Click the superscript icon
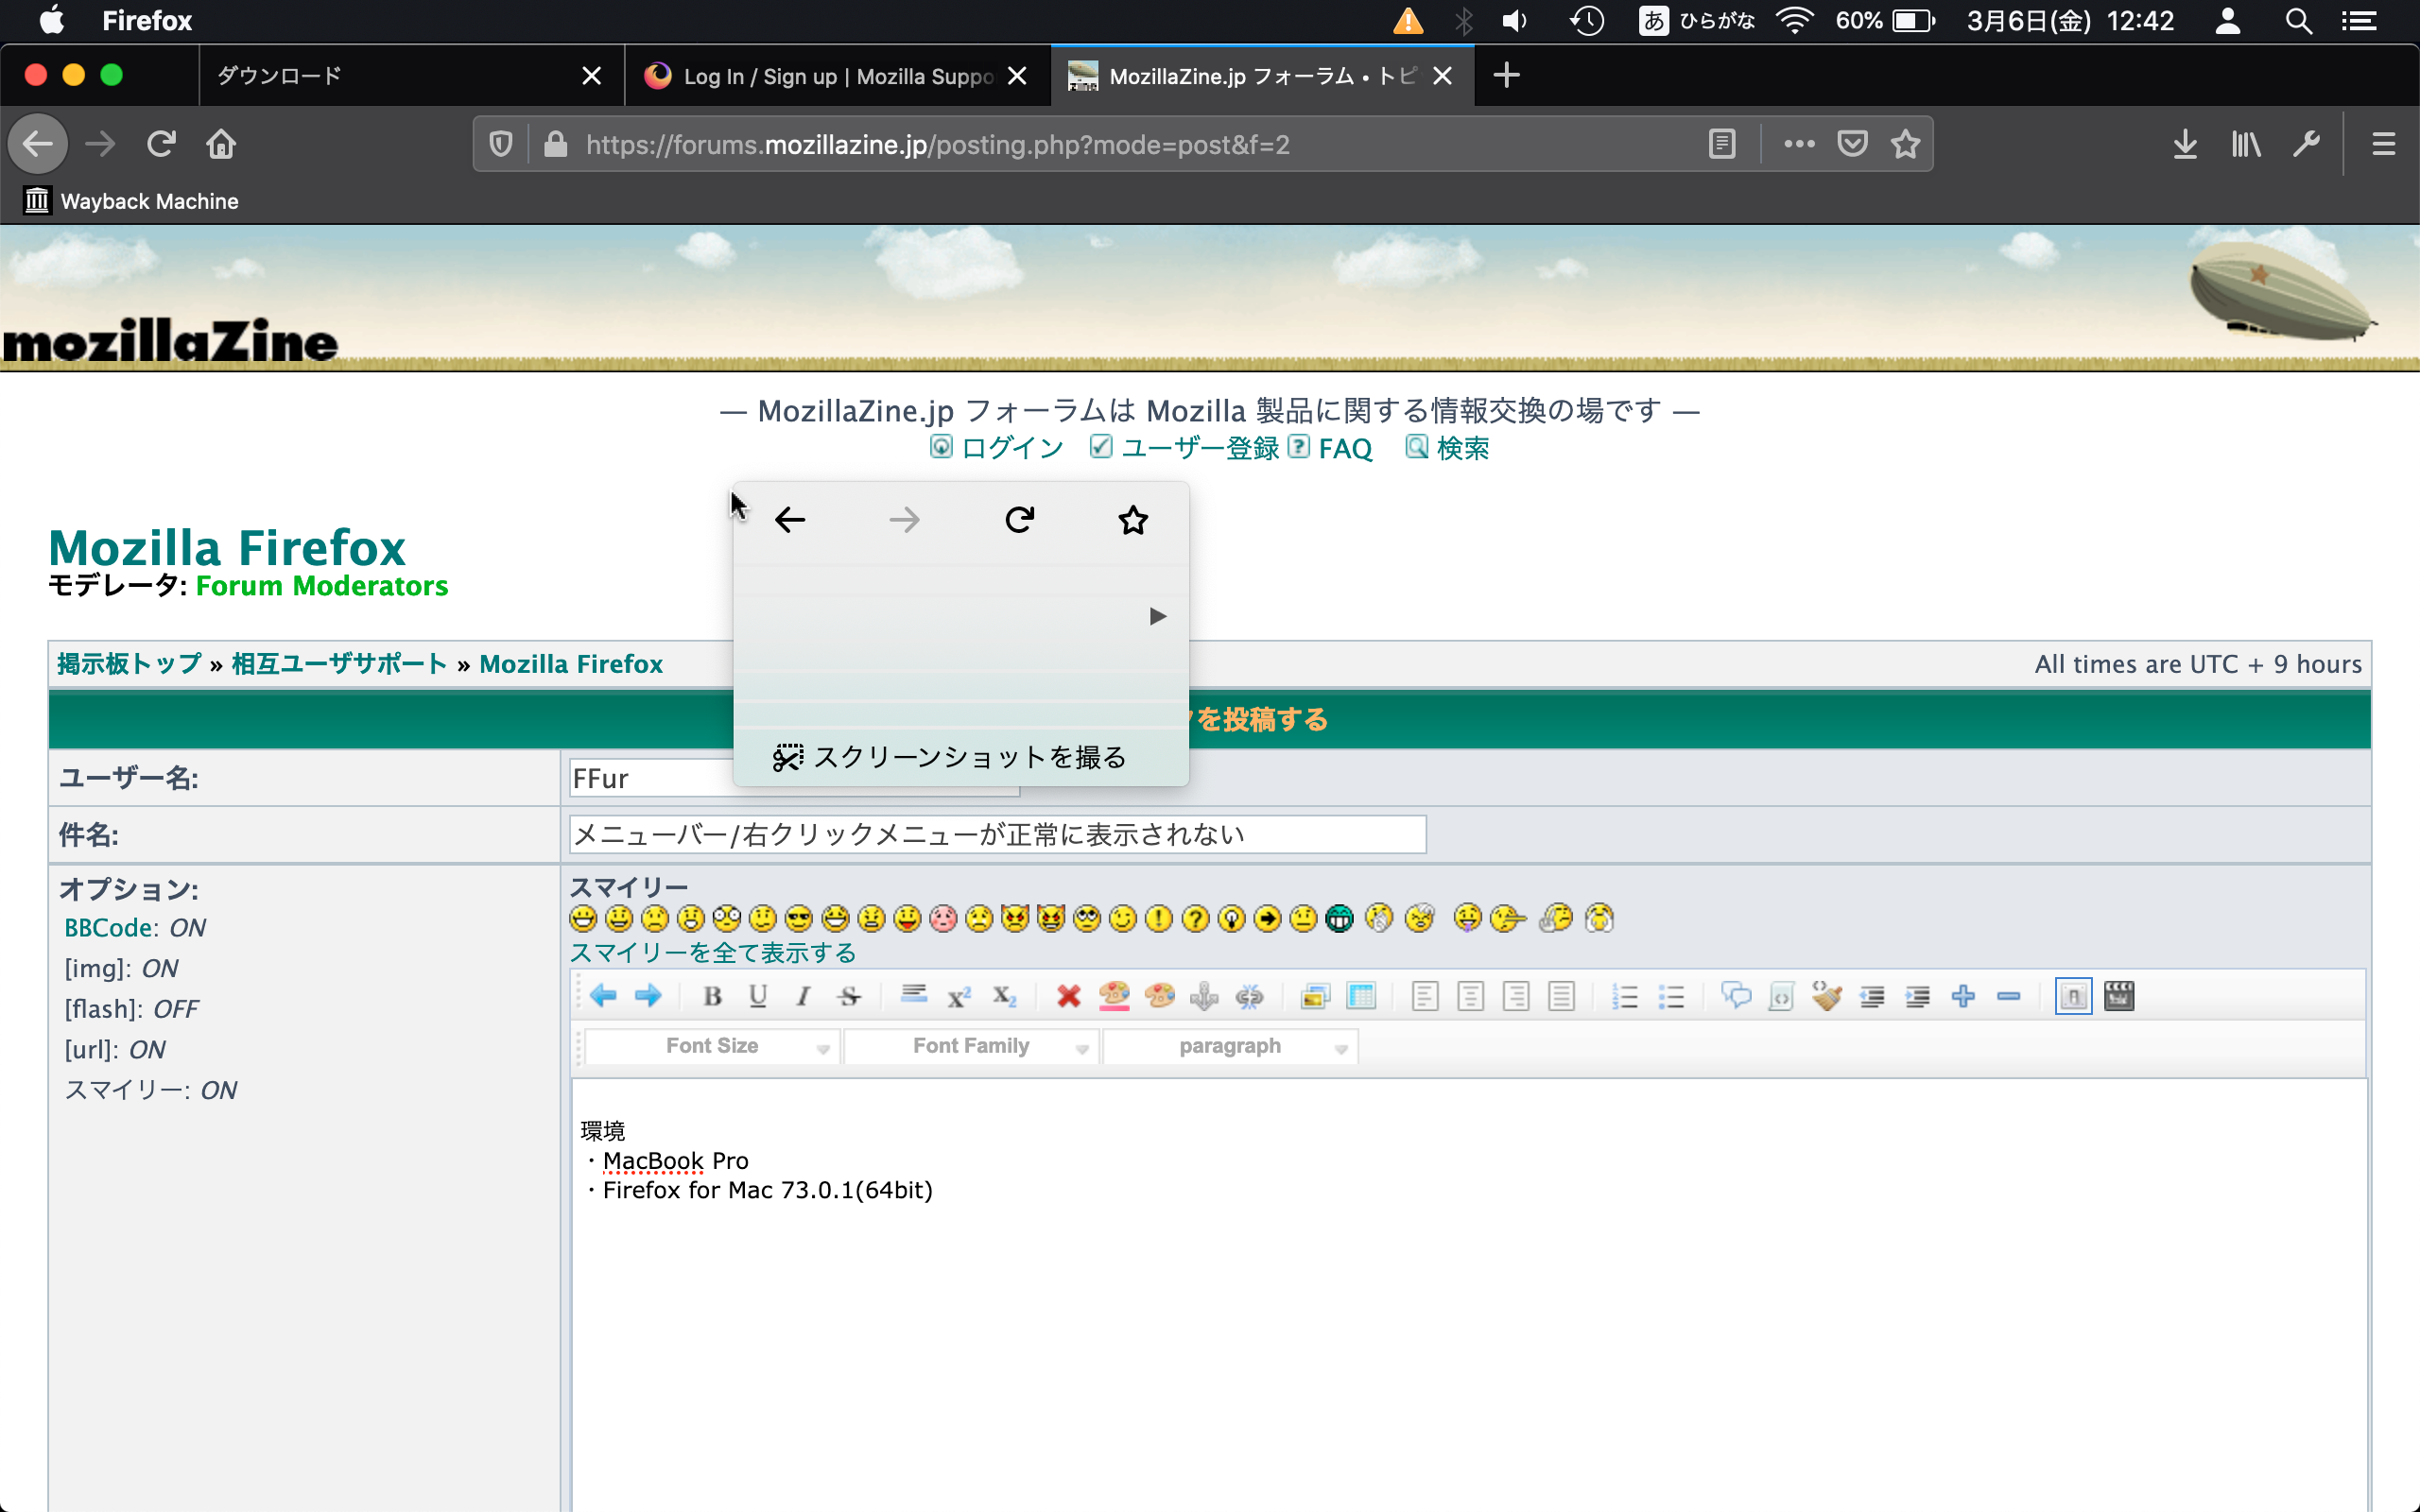Viewport: 2420px width, 1512px height. (x=959, y=996)
